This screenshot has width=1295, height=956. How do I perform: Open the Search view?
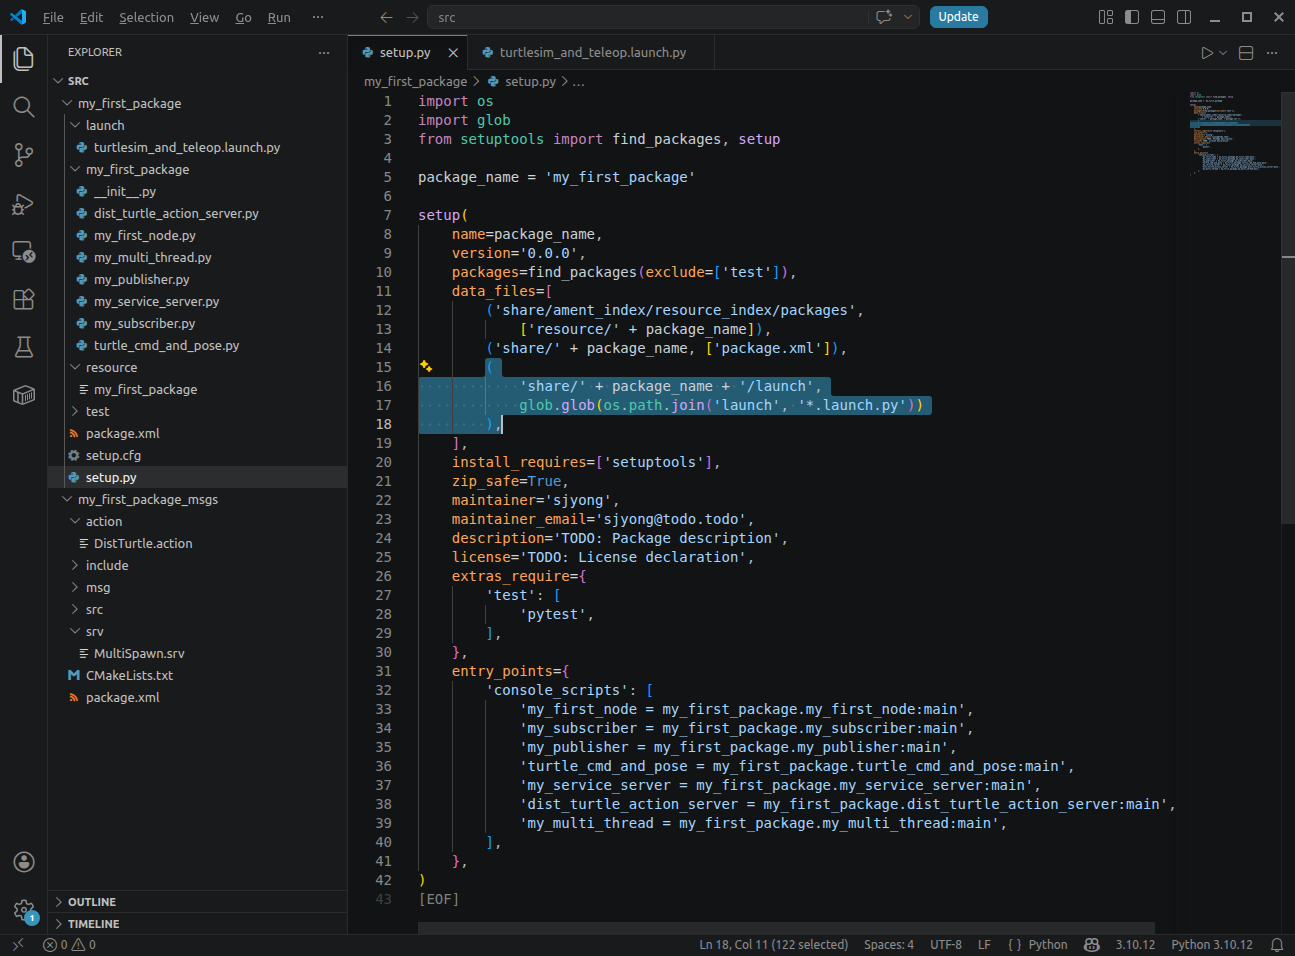pos(24,107)
